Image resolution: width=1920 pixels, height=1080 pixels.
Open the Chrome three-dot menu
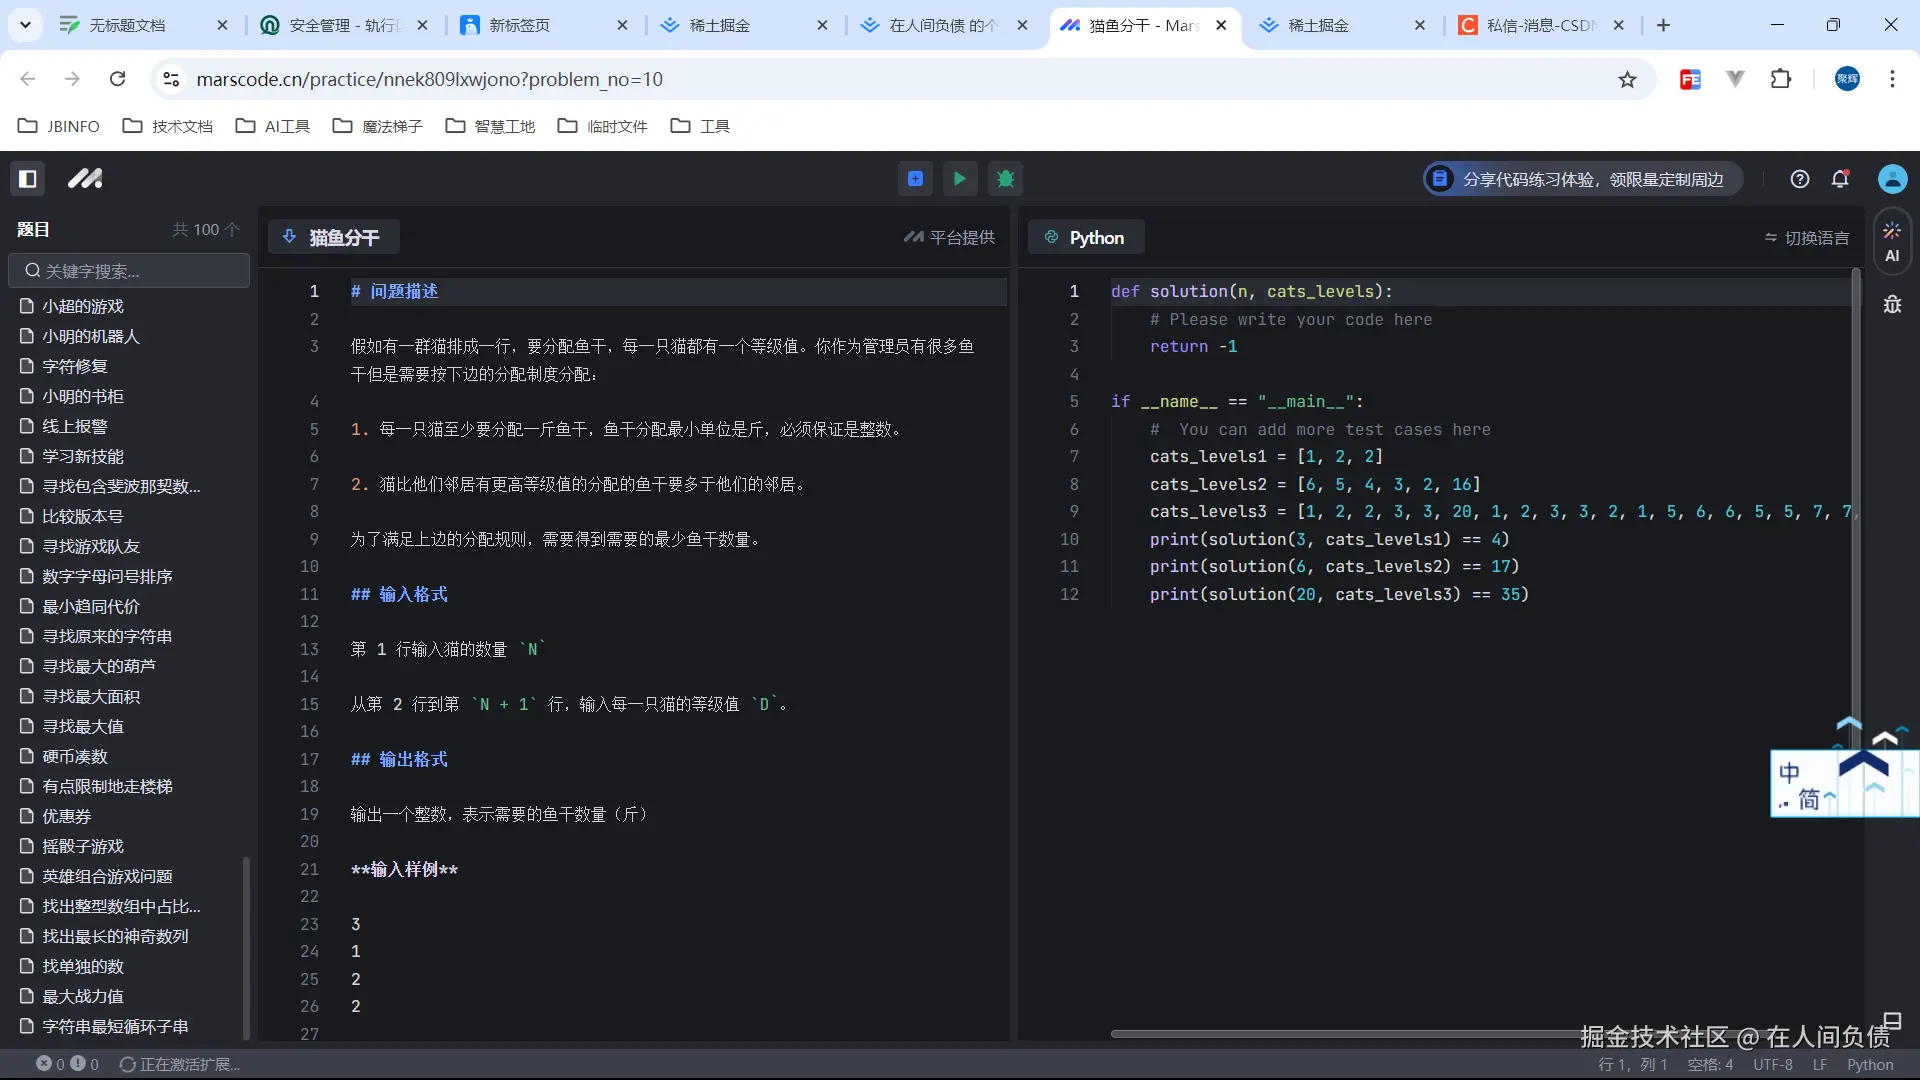click(x=1892, y=79)
